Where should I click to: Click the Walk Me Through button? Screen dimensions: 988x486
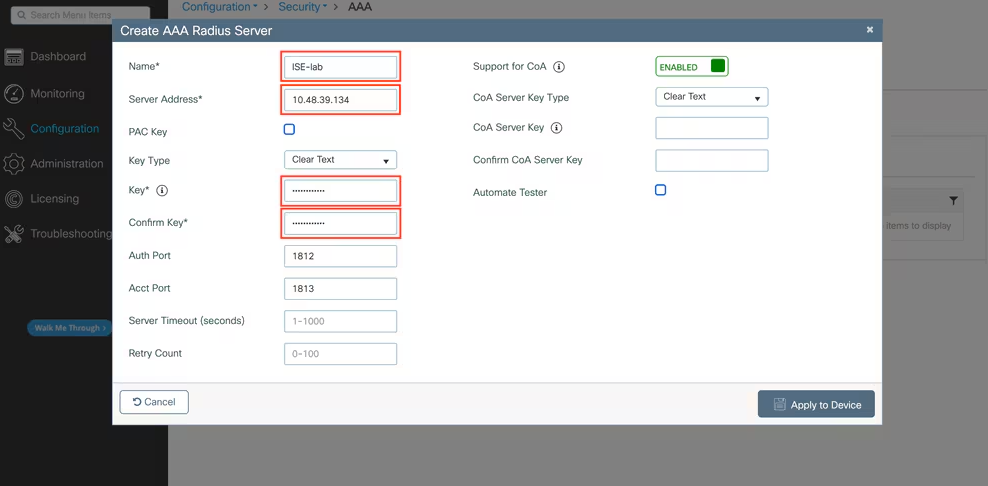[x=69, y=328]
